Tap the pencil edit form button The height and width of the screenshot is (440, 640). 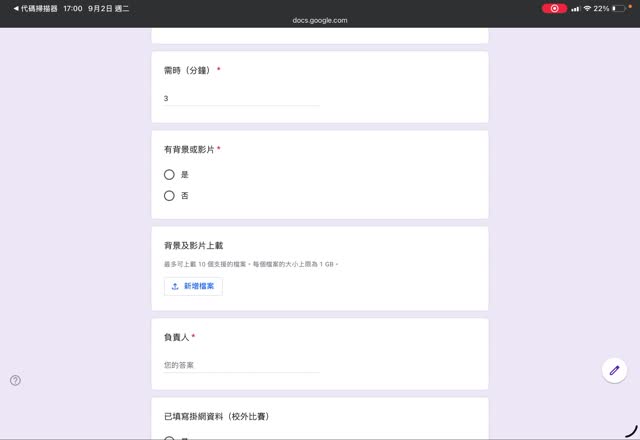point(614,370)
